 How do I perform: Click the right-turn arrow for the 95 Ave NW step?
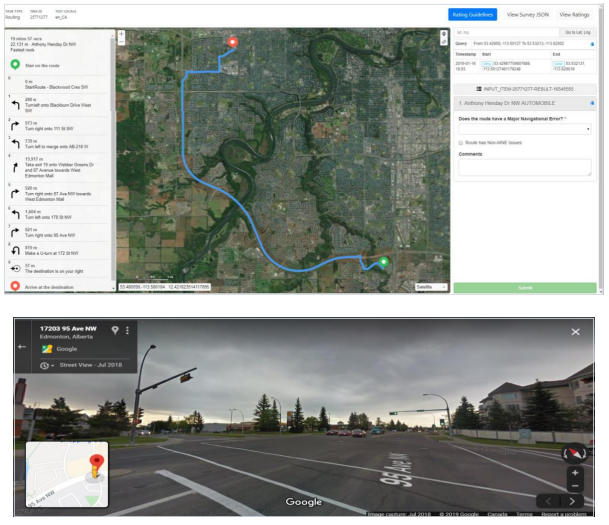tap(16, 232)
